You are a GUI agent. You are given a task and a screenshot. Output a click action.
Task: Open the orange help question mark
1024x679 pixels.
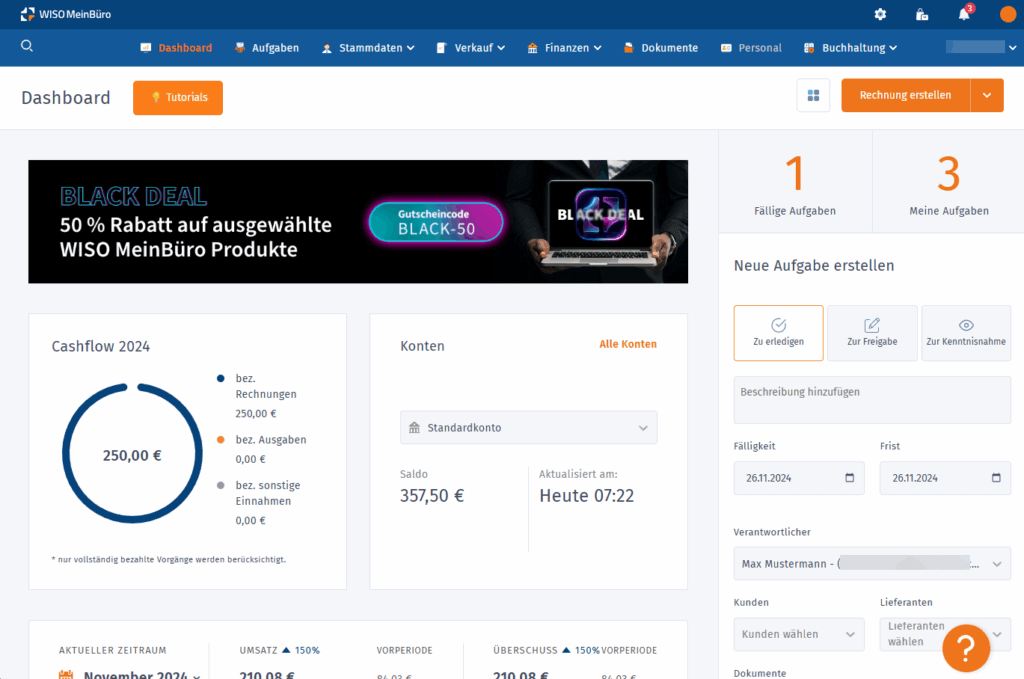point(966,647)
